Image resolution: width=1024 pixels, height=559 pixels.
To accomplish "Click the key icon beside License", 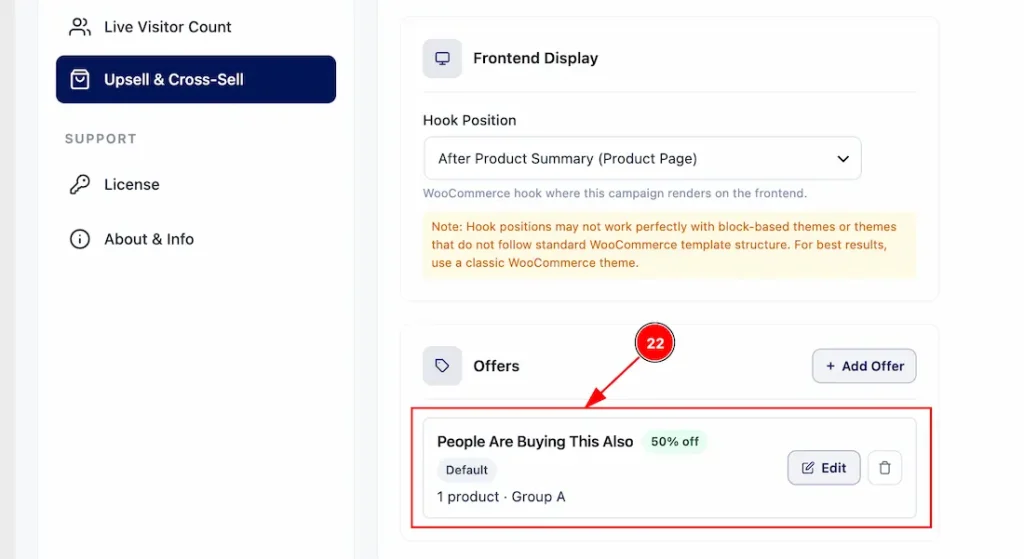I will [x=80, y=184].
